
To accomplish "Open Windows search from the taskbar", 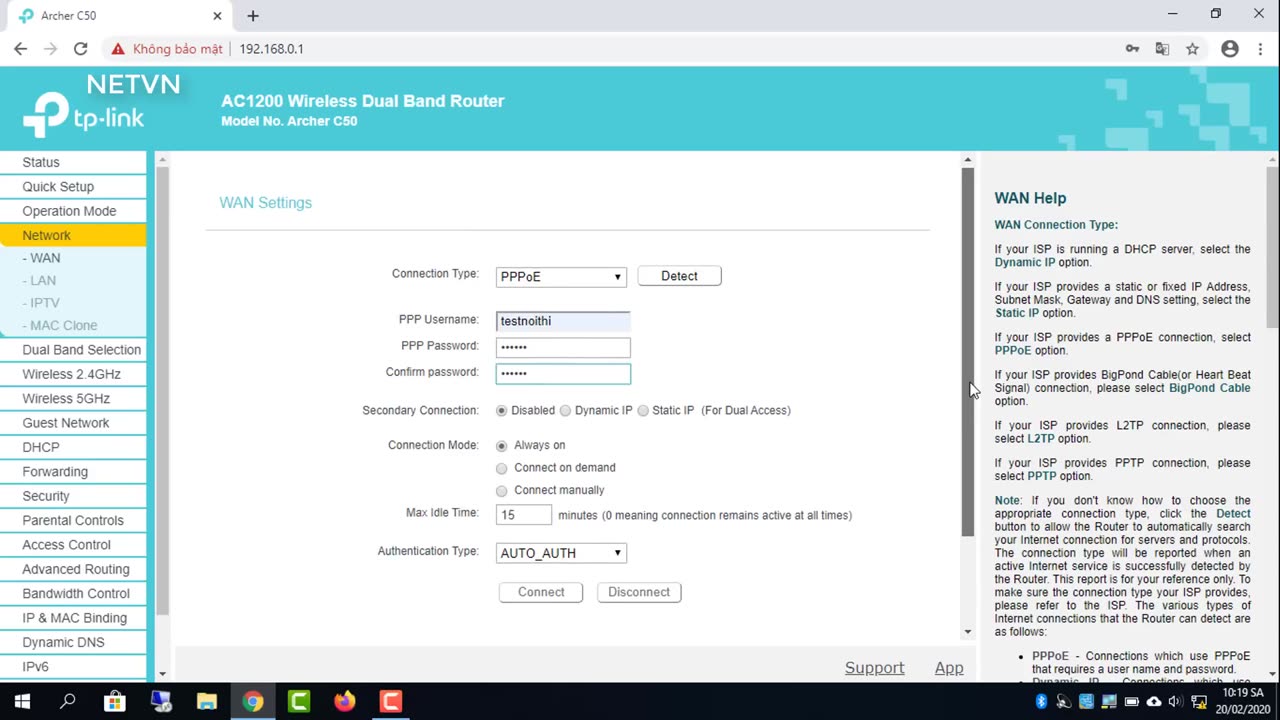I will coord(68,701).
